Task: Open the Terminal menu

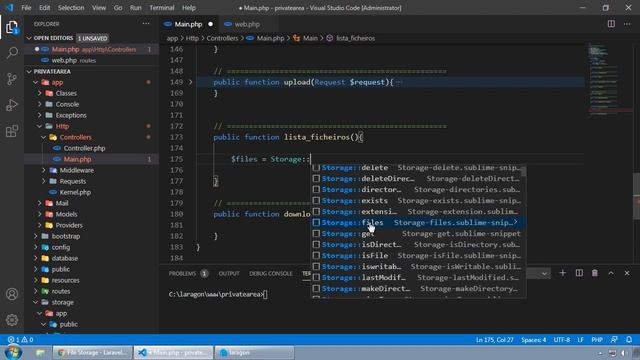Action: click(x=162, y=8)
